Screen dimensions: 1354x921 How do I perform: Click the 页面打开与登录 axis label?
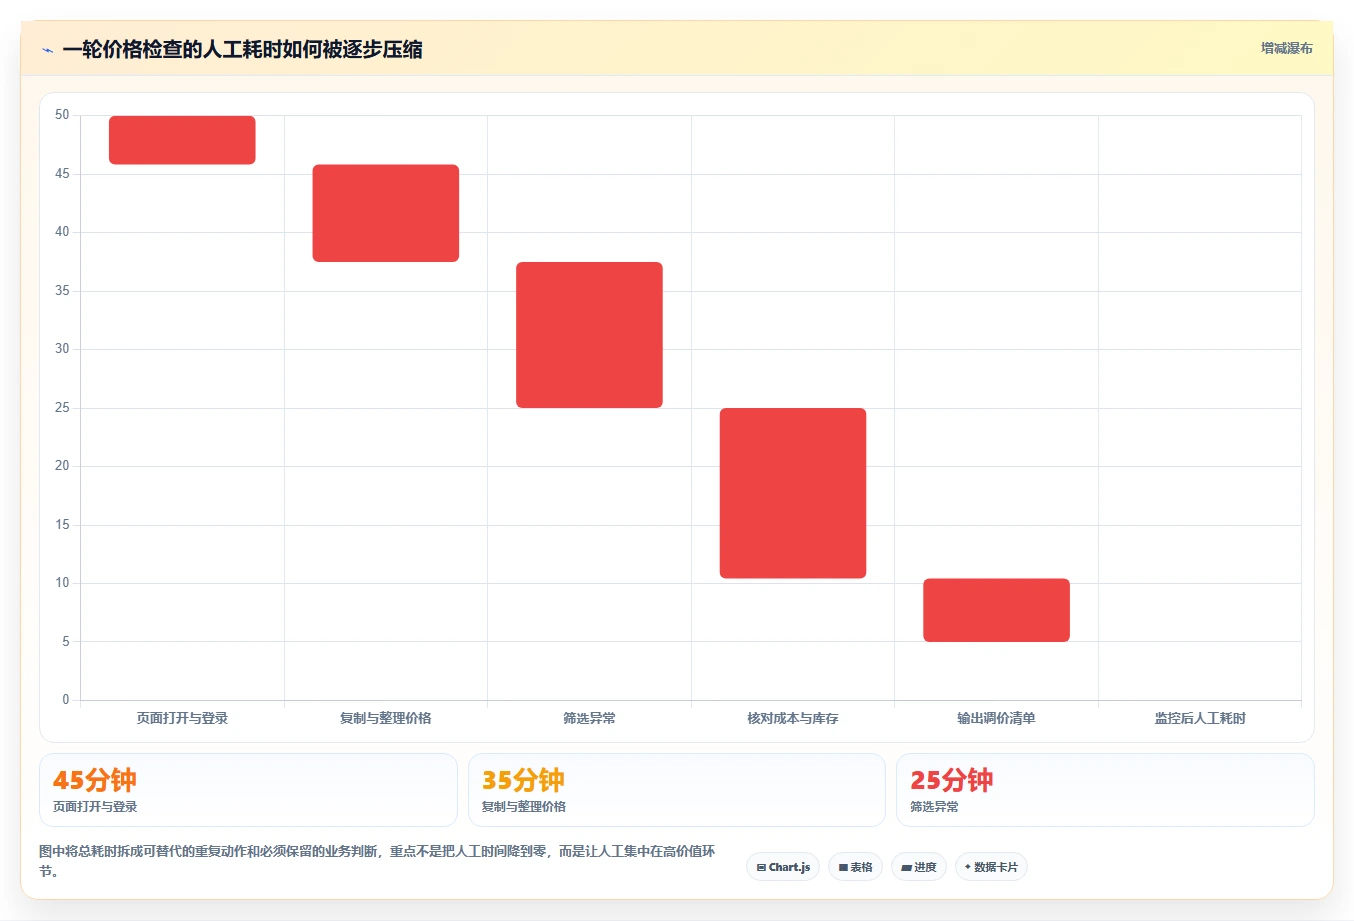click(x=182, y=718)
